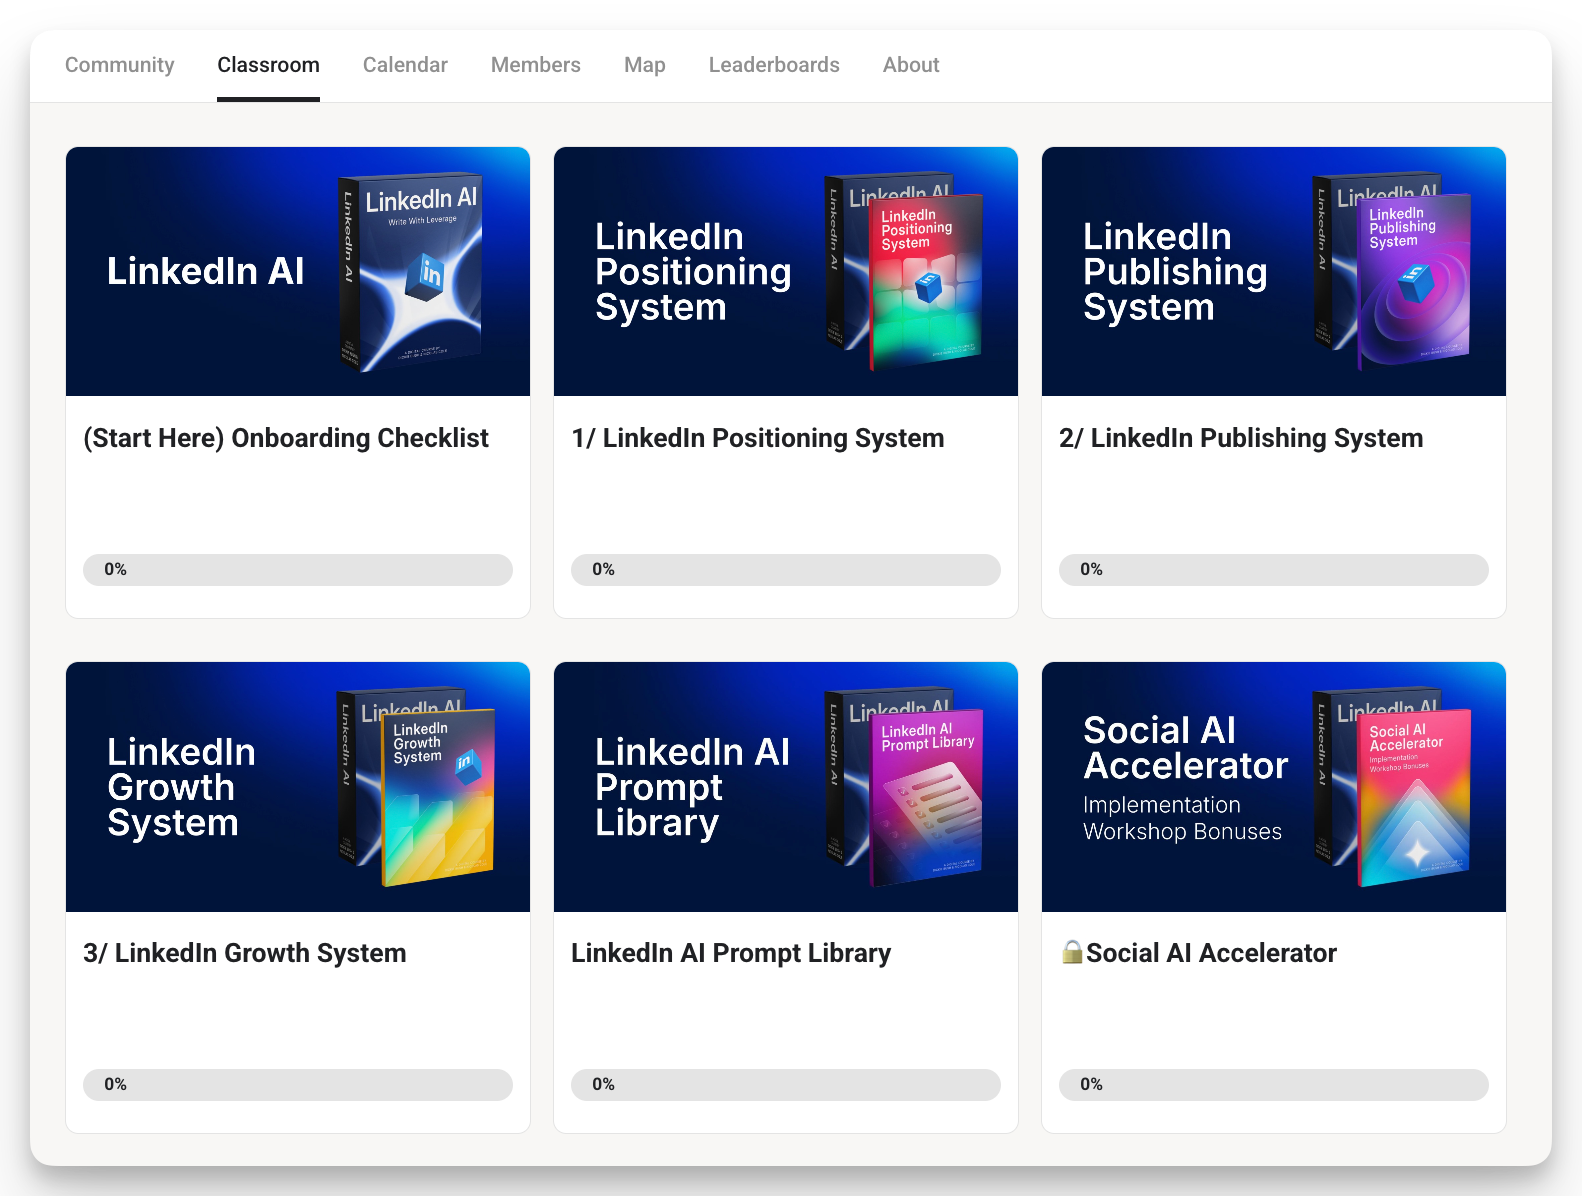Open the Community tab
The width and height of the screenshot is (1582, 1196).
(119, 65)
